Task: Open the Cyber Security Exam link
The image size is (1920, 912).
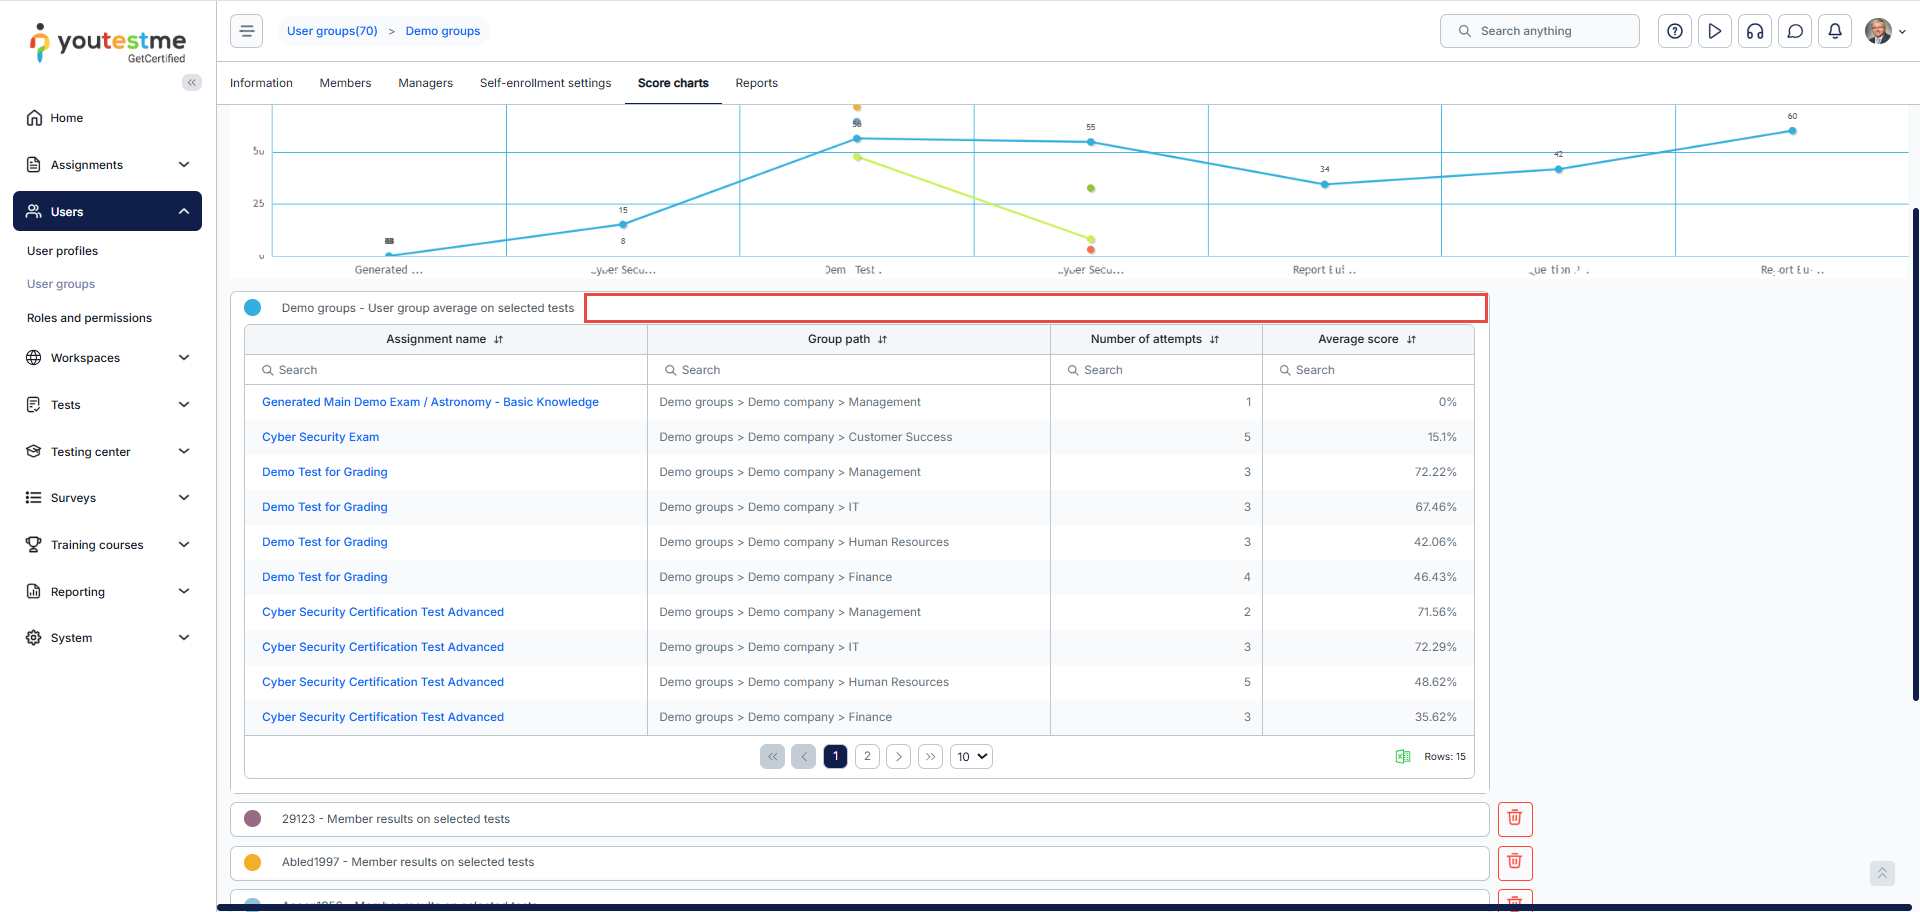Action: click(320, 437)
